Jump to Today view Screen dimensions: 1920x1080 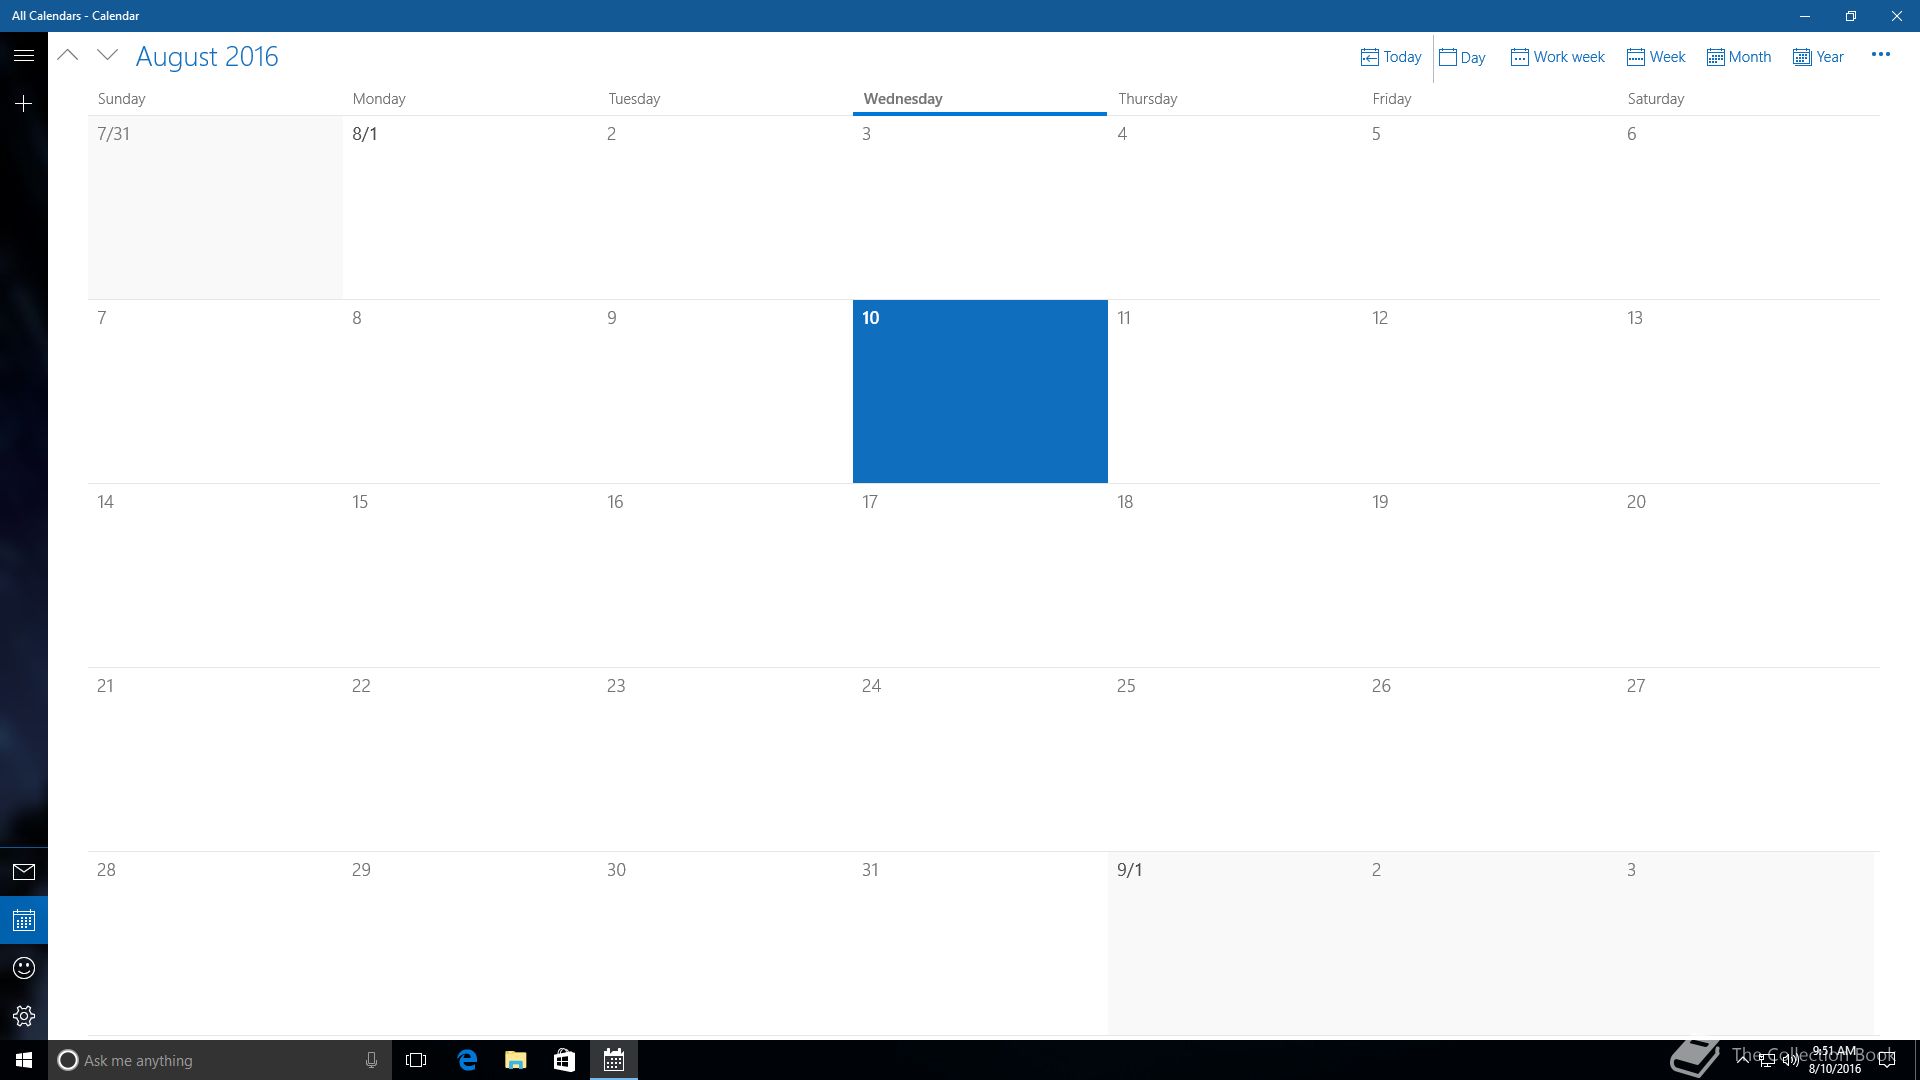tap(1391, 57)
